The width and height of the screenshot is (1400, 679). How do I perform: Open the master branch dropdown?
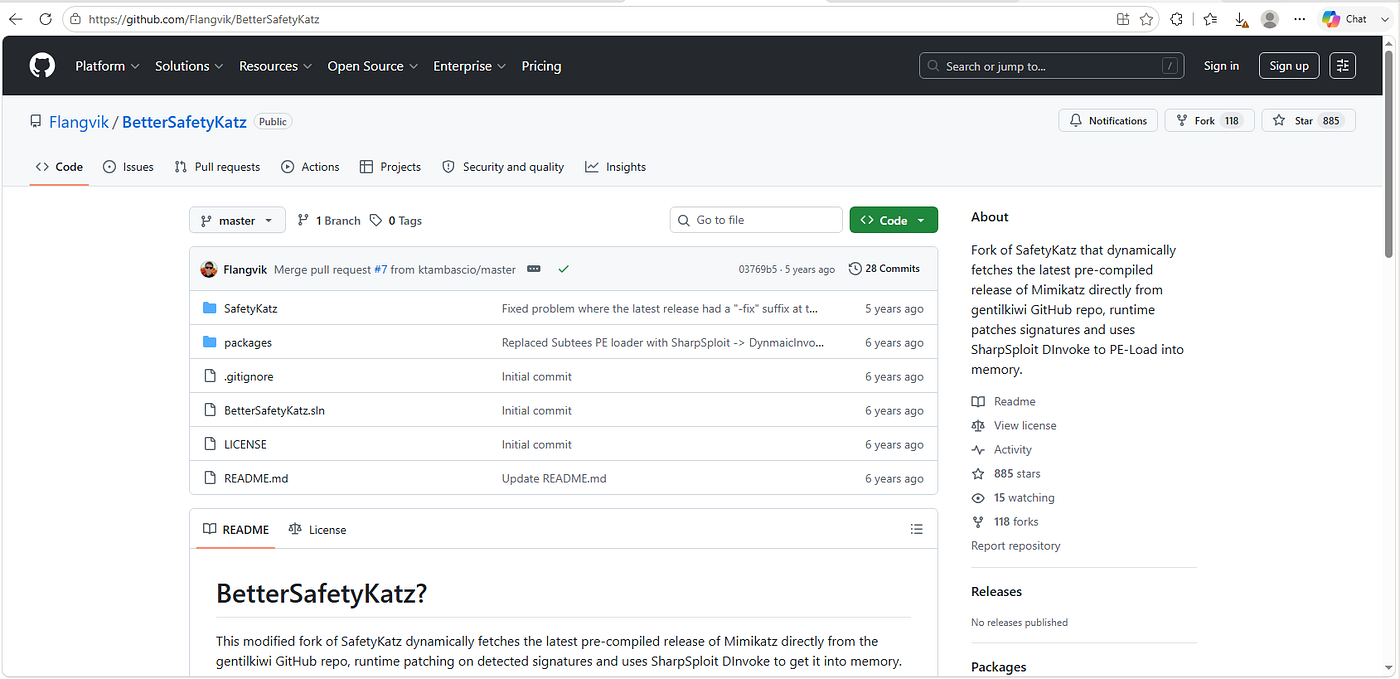[237, 220]
